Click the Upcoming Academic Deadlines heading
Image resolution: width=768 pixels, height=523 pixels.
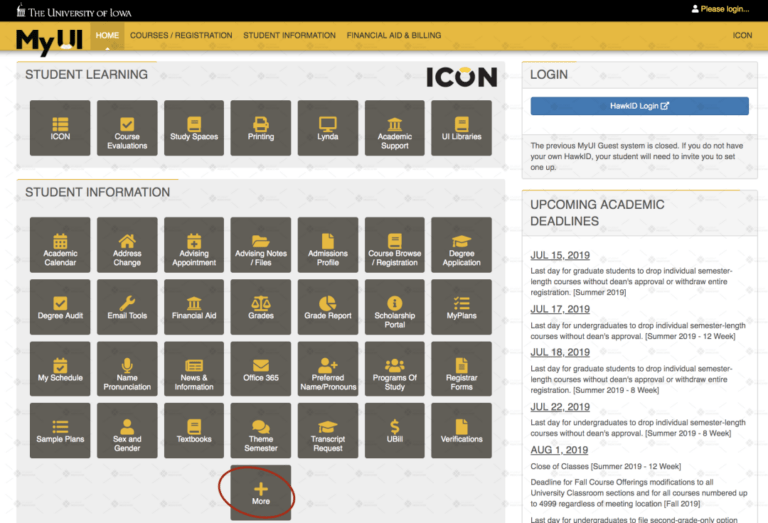597,213
